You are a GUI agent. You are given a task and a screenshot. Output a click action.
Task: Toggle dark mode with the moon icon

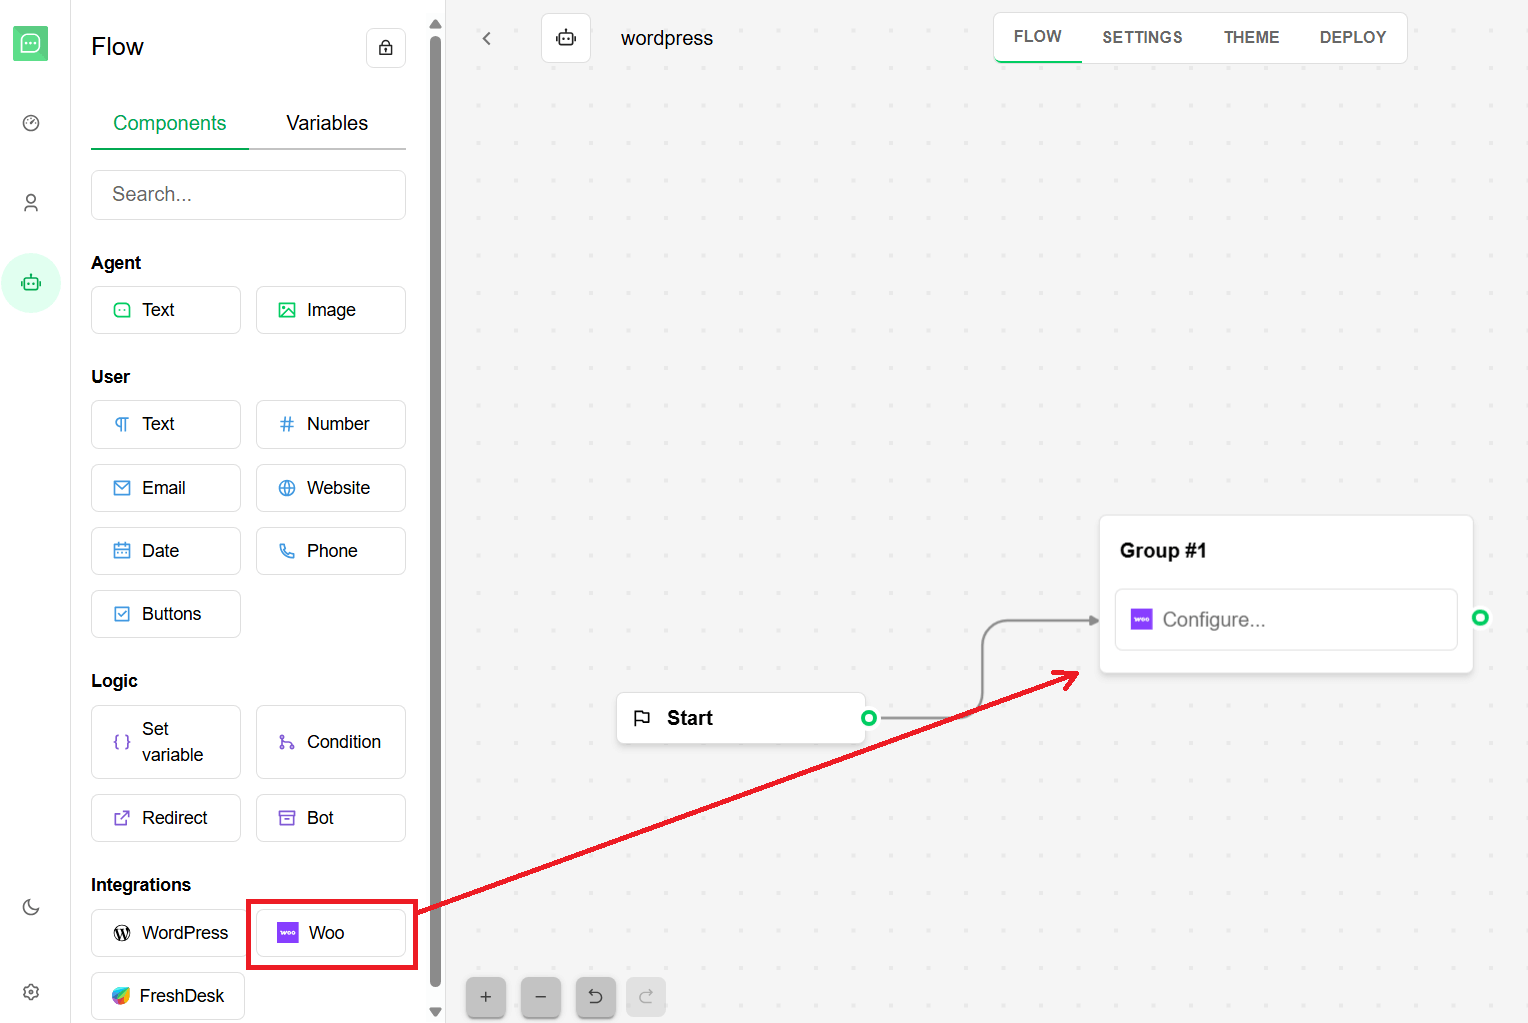(x=30, y=907)
